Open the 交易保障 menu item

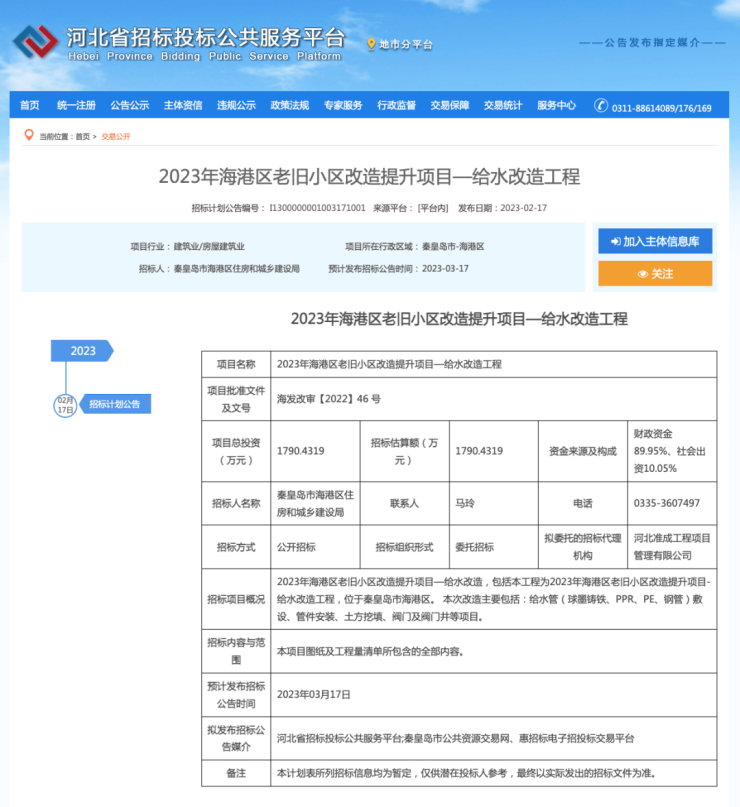pos(450,106)
